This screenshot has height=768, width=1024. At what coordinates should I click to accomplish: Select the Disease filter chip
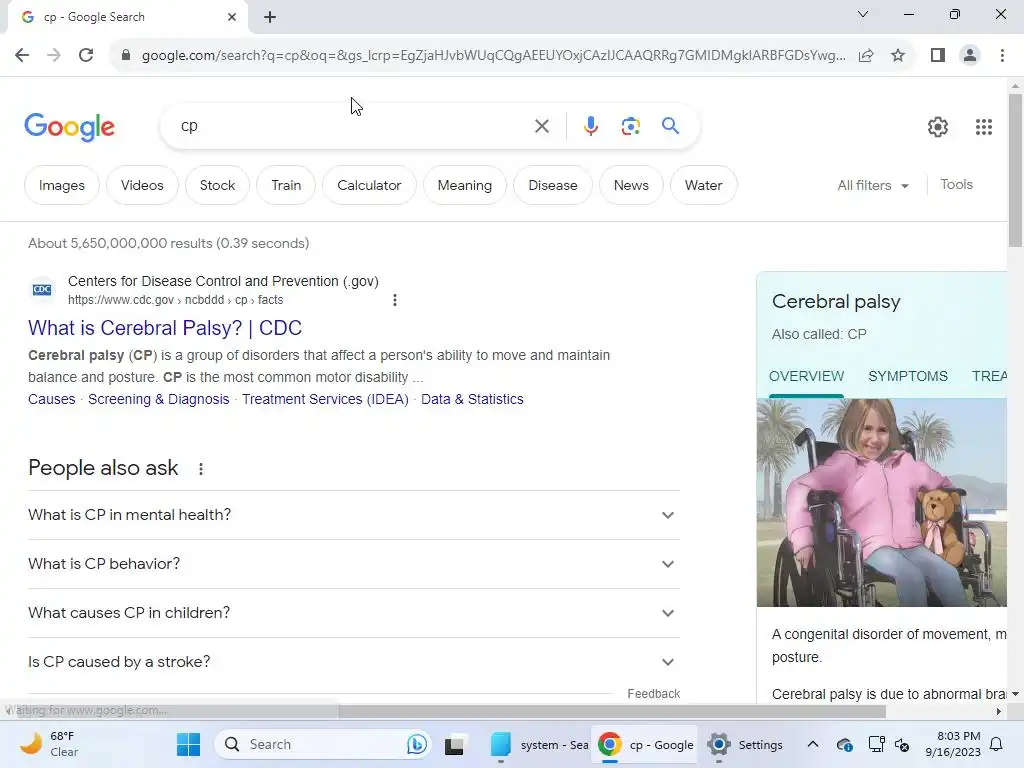click(552, 185)
